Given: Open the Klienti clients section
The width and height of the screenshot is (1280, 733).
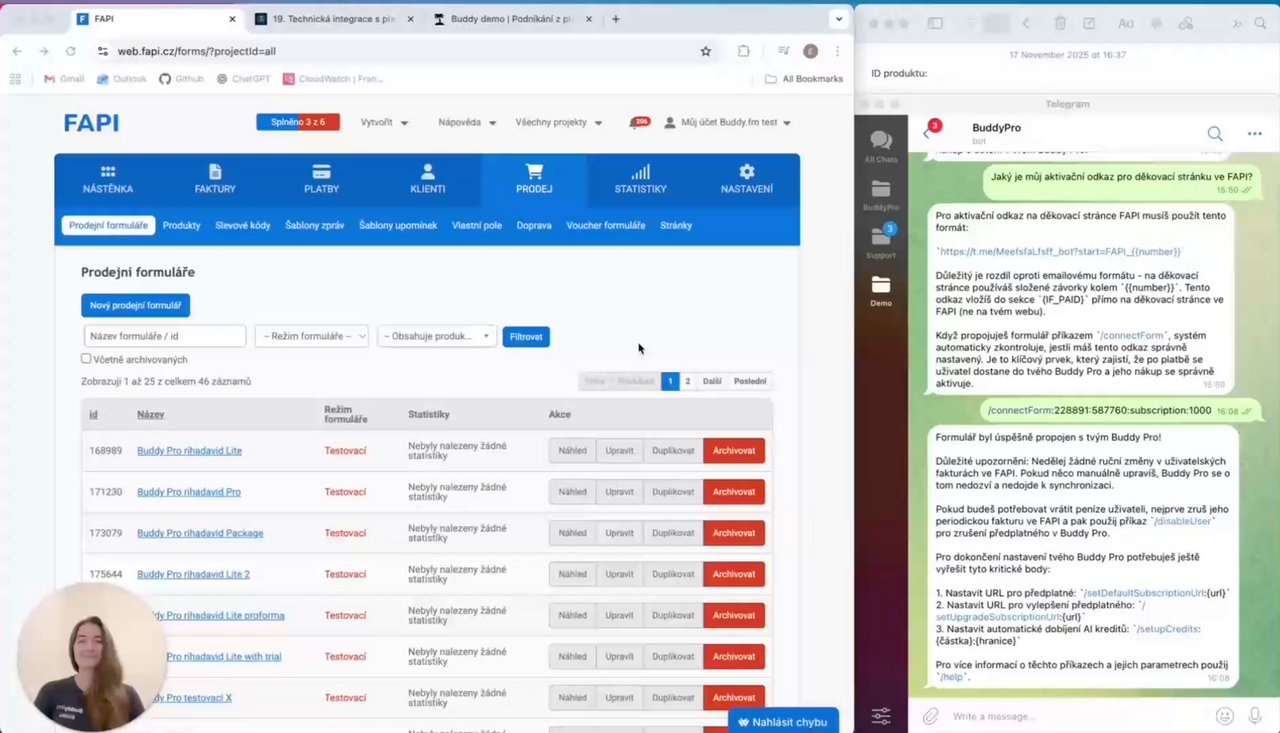Looking at the screenshot, I should click(427, 179).
